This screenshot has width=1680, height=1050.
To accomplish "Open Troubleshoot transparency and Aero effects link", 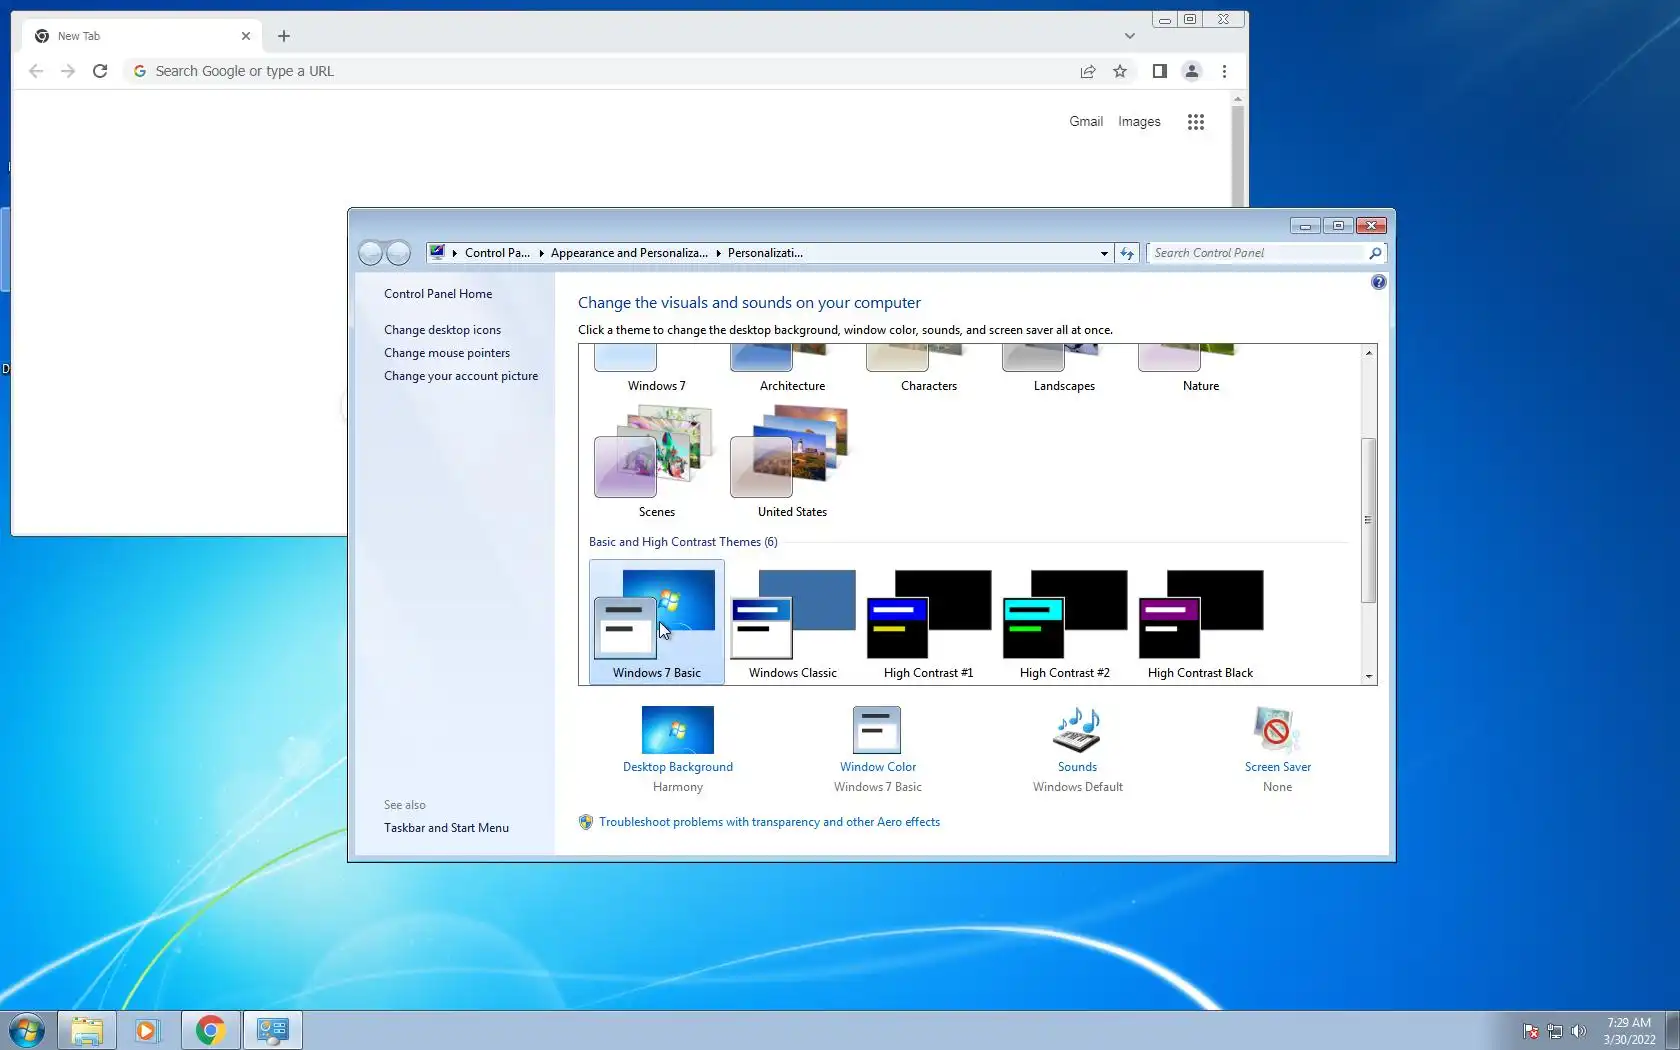I will pos(769,822).
